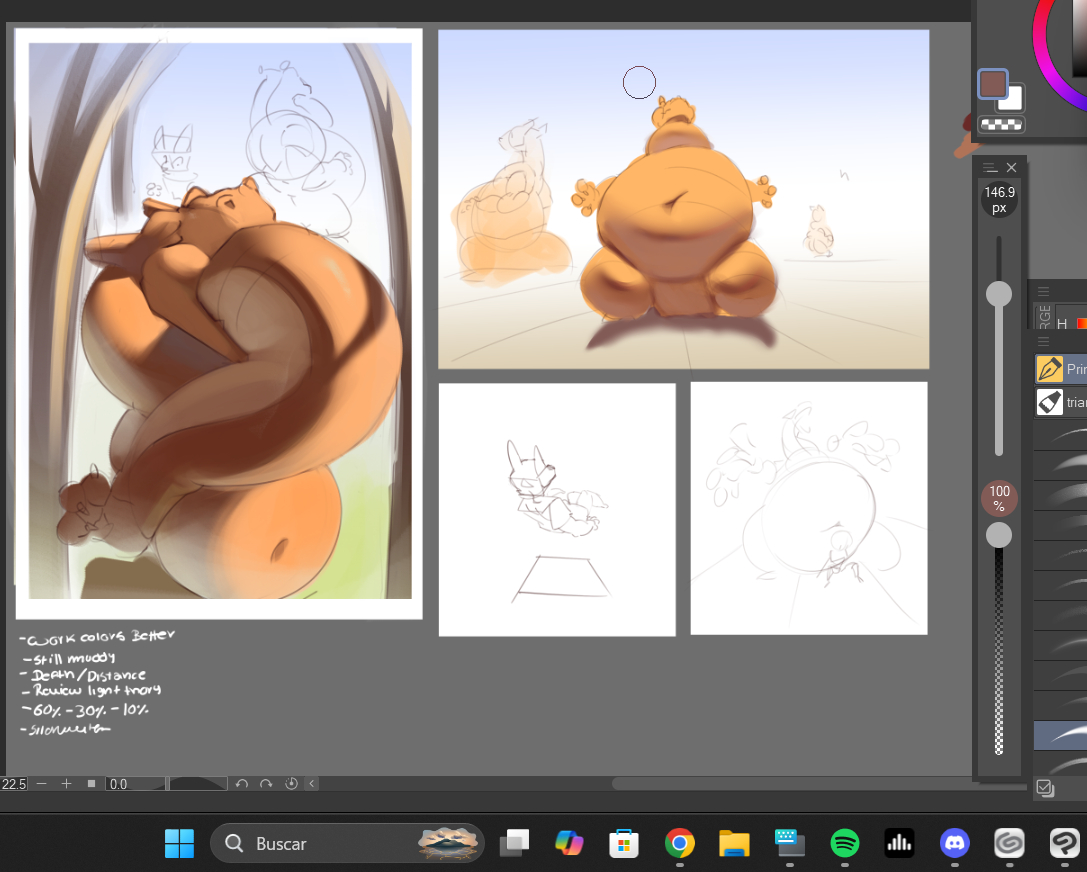Image resolution: width=1087 pixels, height=872 pixels.
Task: Click the zoom in plus button
Action: pos(66,784)
